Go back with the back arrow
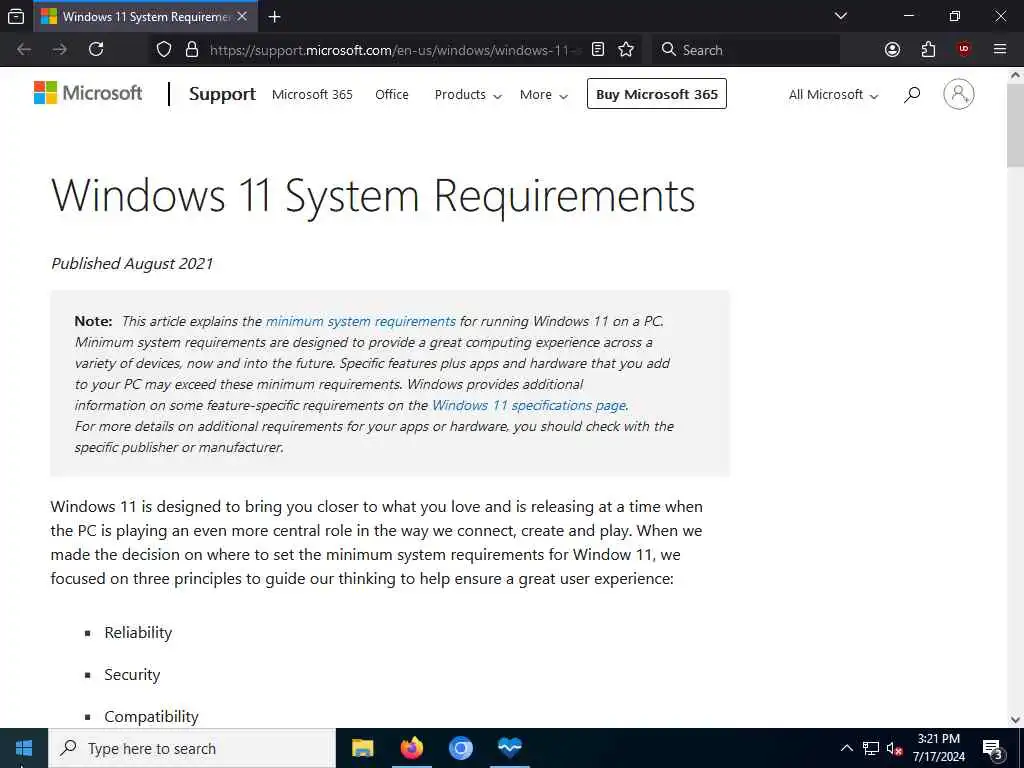Screen dimensions: 1024x768 click(24, 50)
